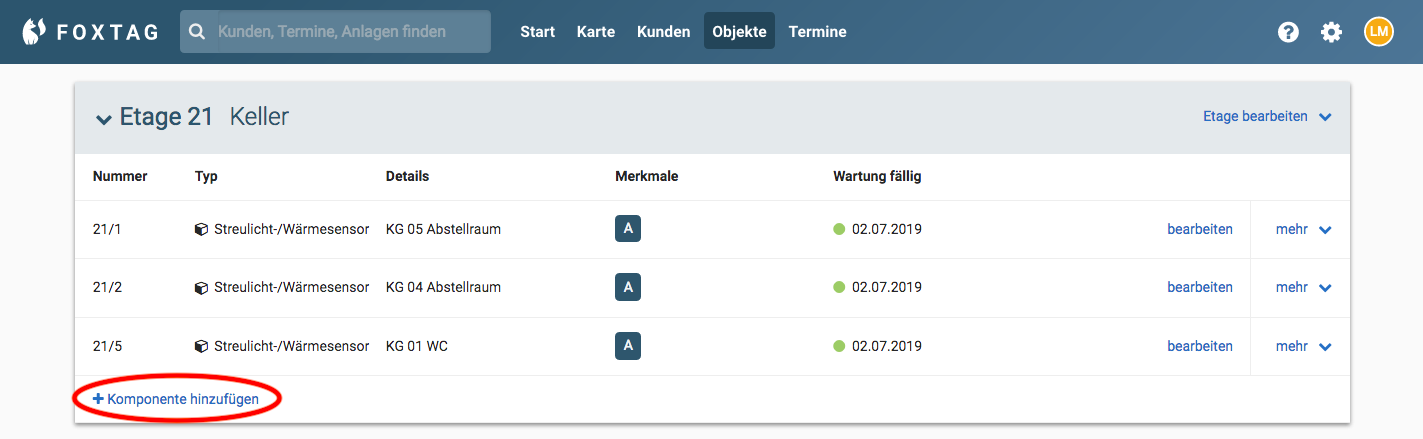Screen dimensions: 1423x439
Task: Click the A badge in row 21/2
Action: coord(628,288)
